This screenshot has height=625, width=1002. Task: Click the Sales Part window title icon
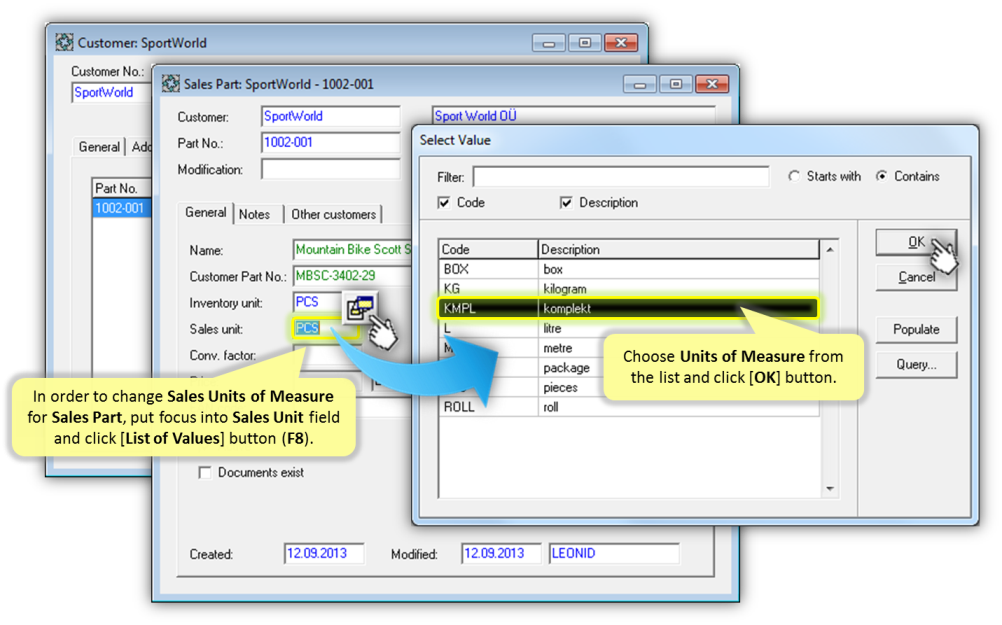click(171, 84)
